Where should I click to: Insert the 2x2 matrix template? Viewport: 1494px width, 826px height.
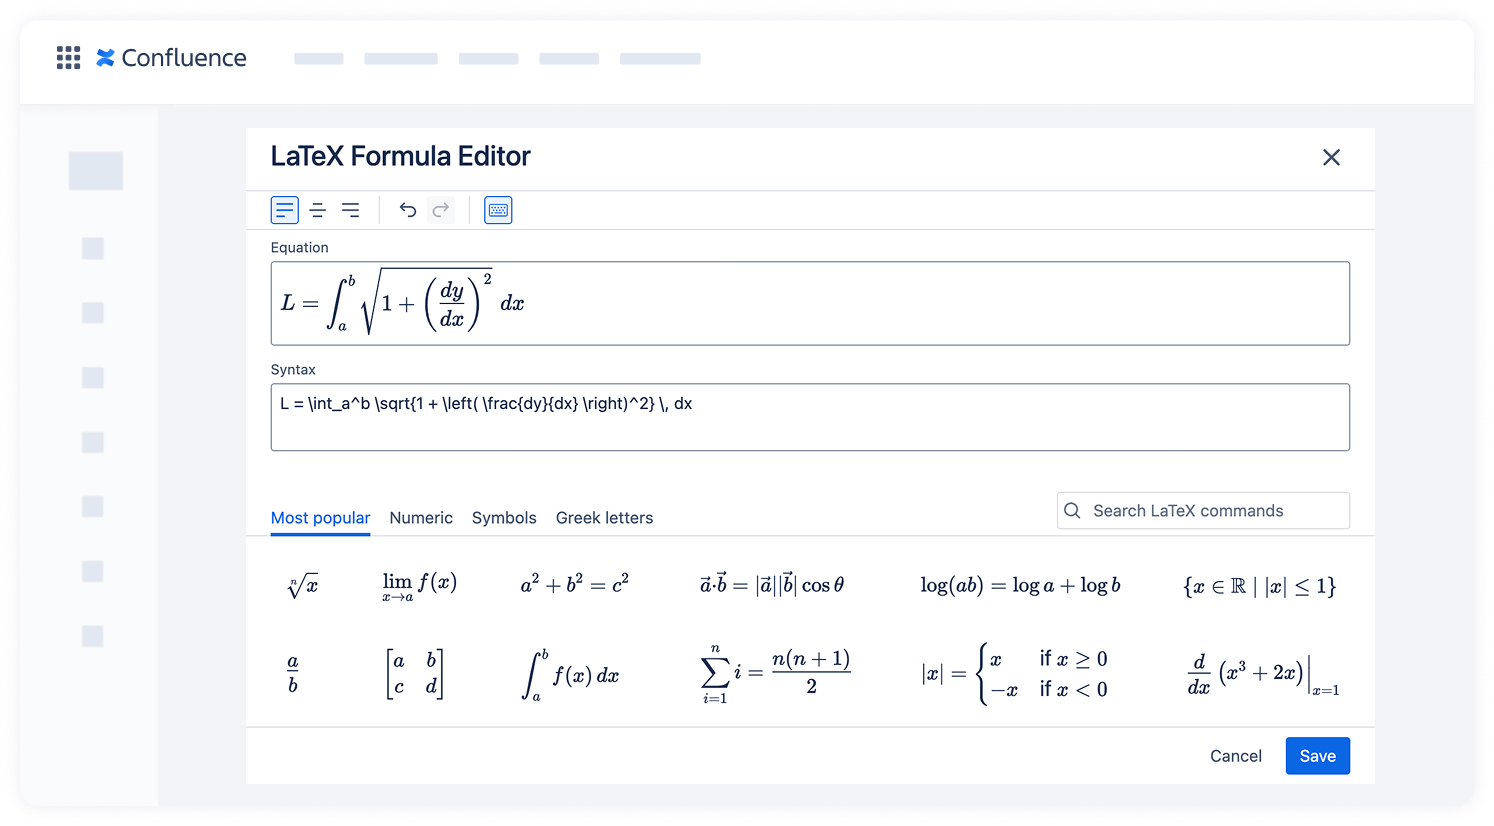(415, 673)
